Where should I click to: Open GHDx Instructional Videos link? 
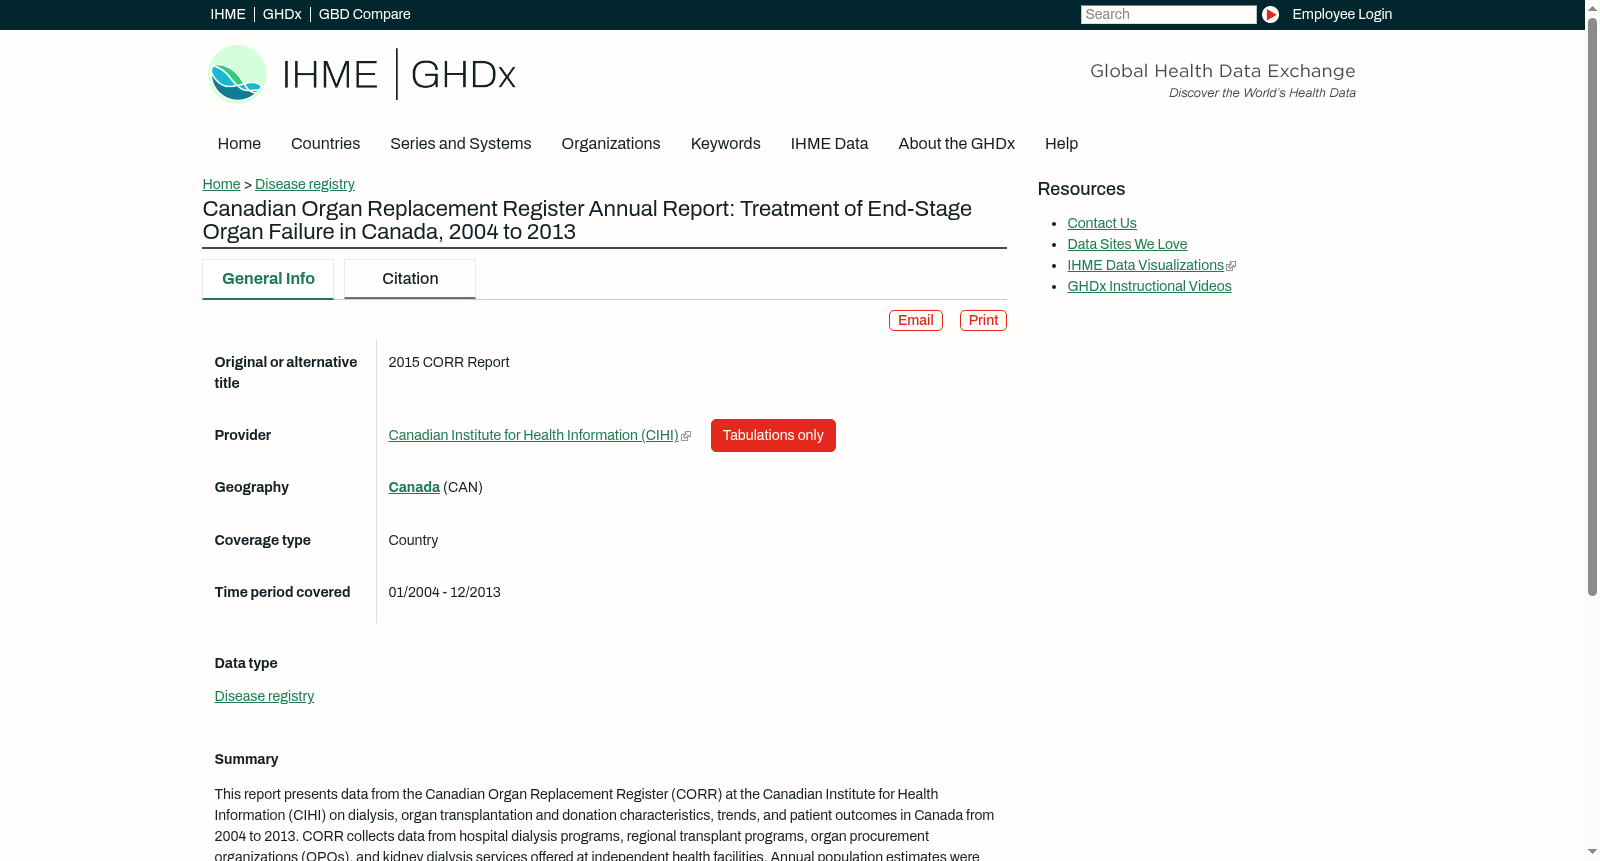point(1149,286)
